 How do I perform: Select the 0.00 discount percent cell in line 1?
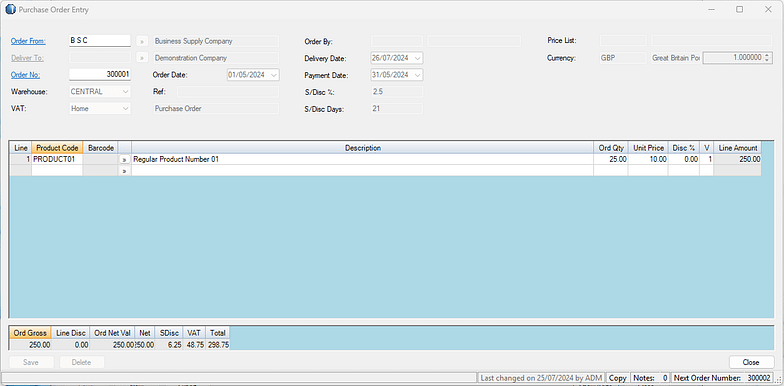click(684, 160)
